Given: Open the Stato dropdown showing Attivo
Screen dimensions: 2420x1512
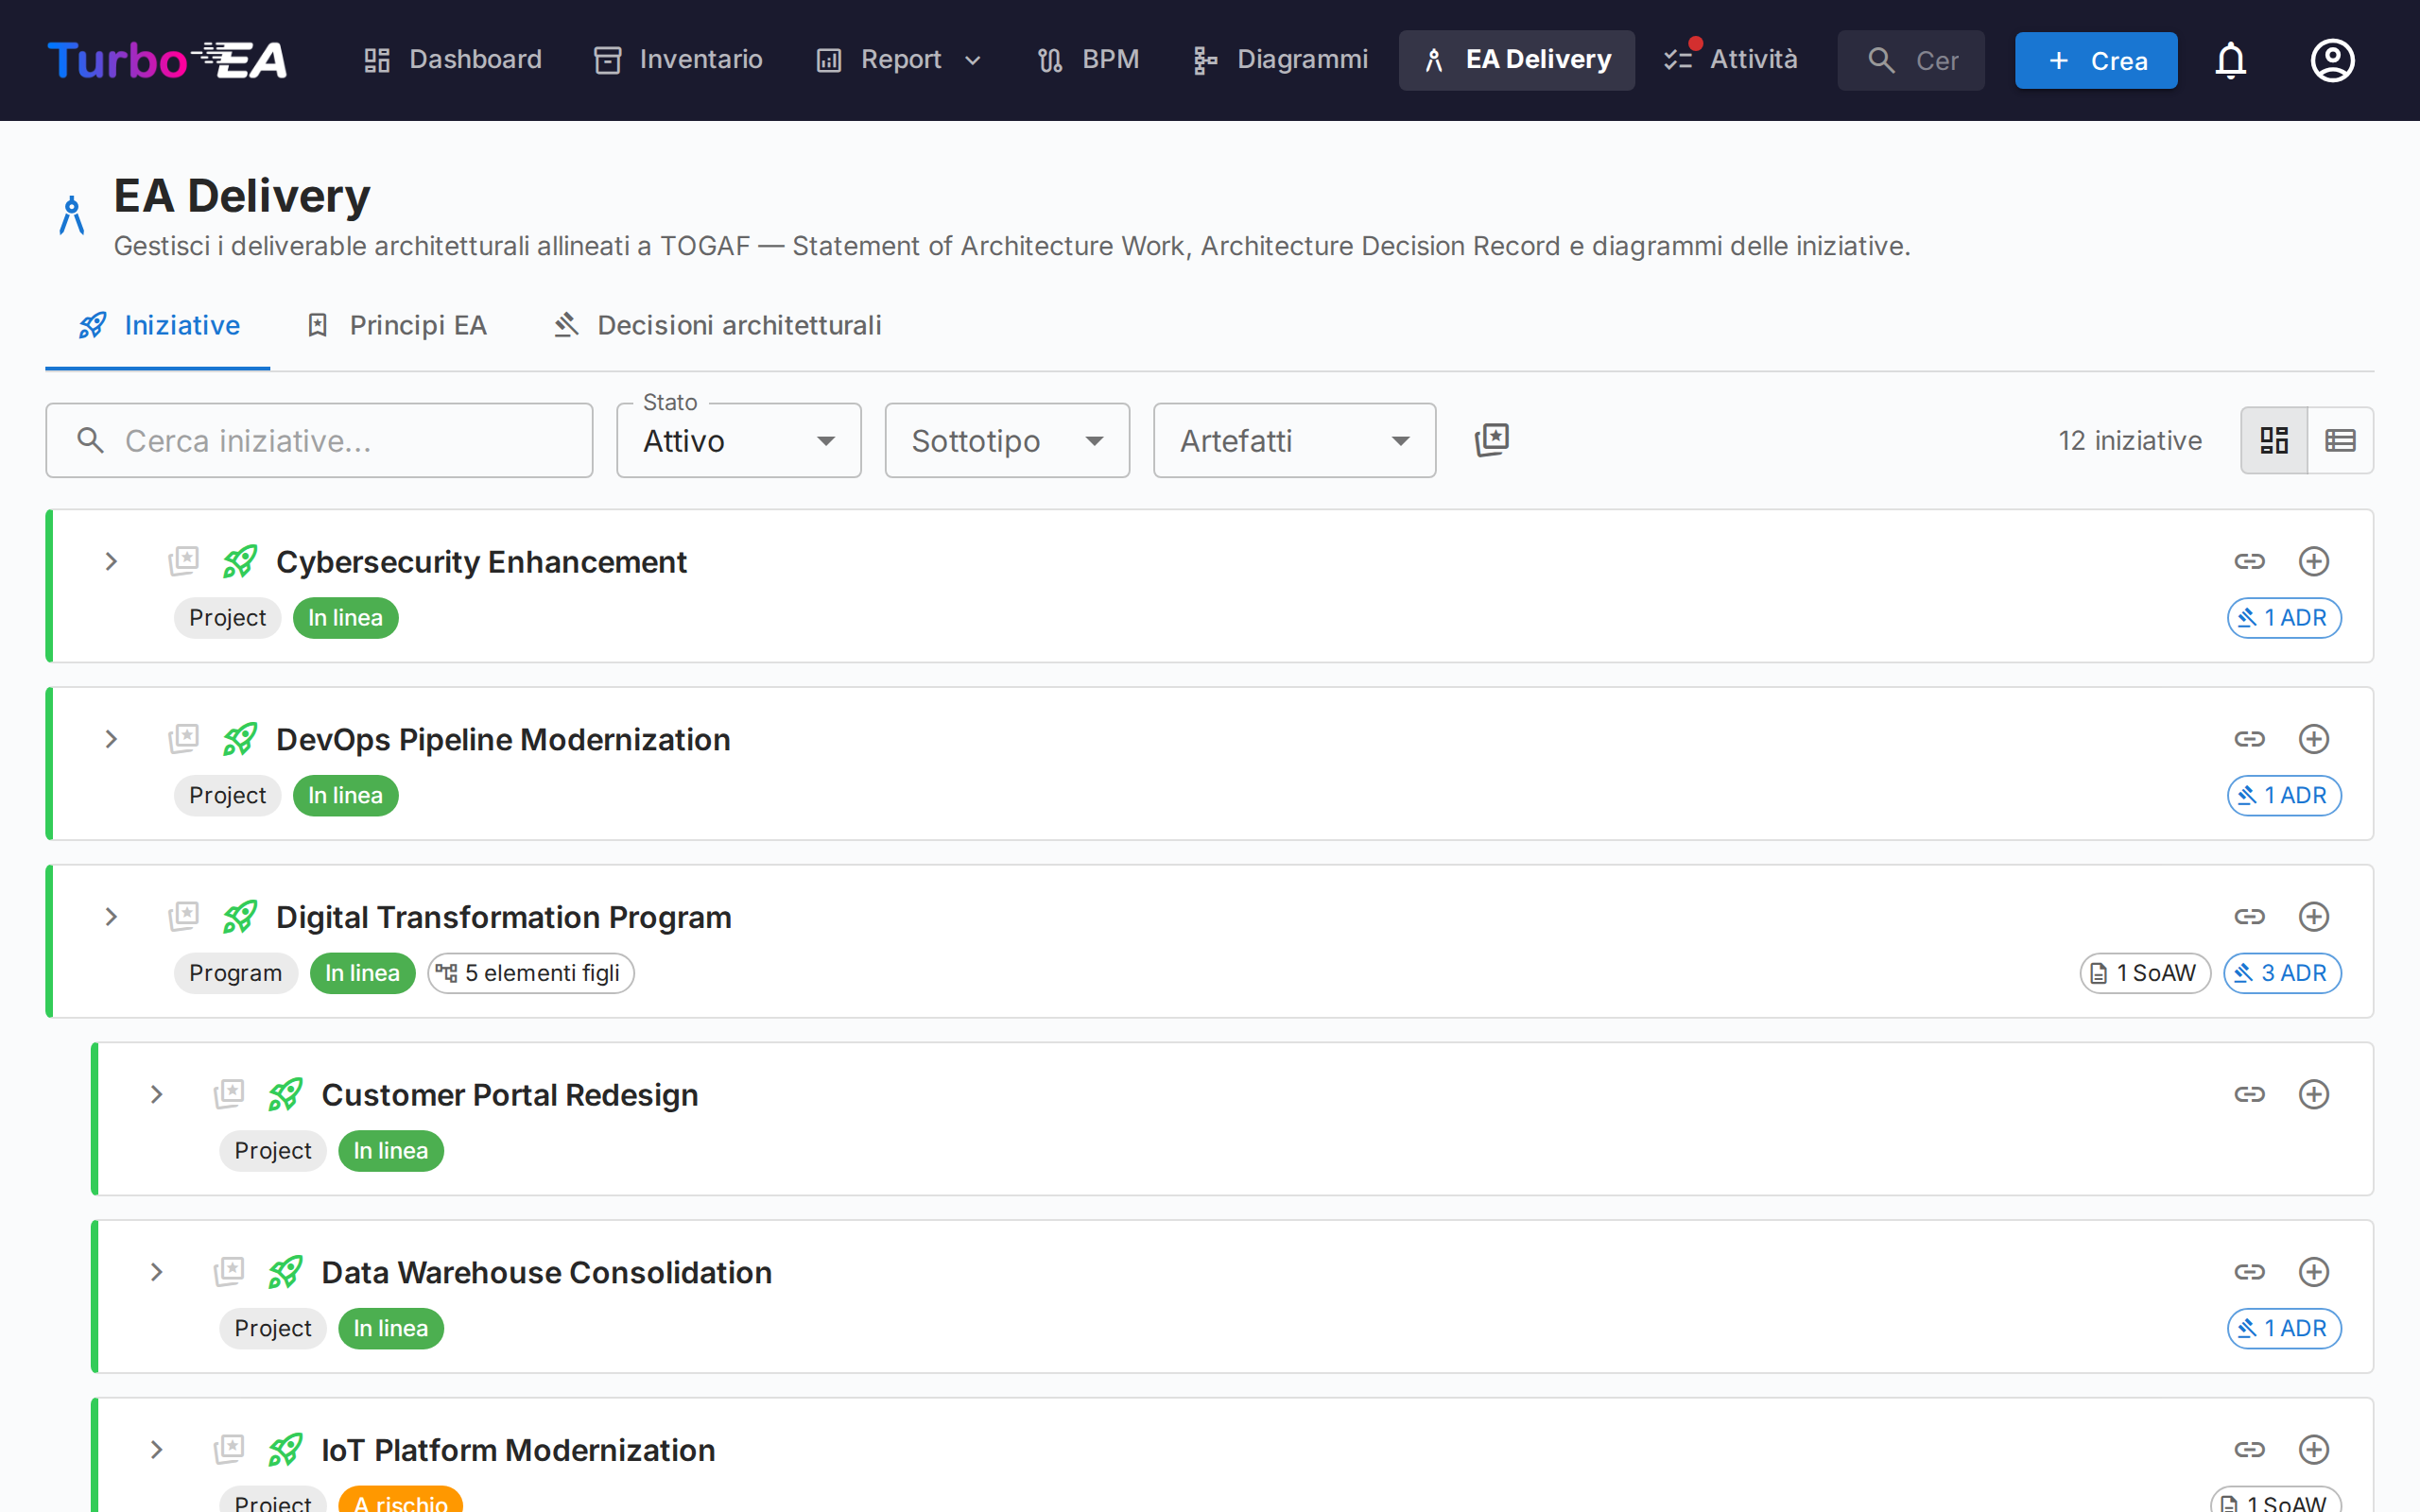Looking at the screenshot, I should coord(738,440).
